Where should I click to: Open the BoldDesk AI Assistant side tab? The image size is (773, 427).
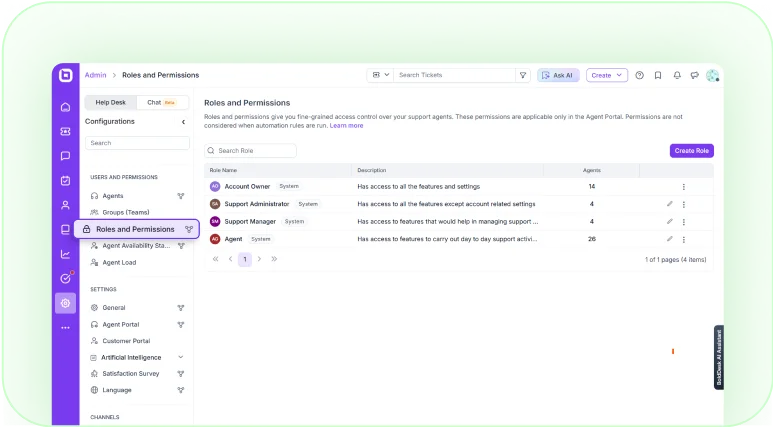pyautogui.click(x=719, y=357)
